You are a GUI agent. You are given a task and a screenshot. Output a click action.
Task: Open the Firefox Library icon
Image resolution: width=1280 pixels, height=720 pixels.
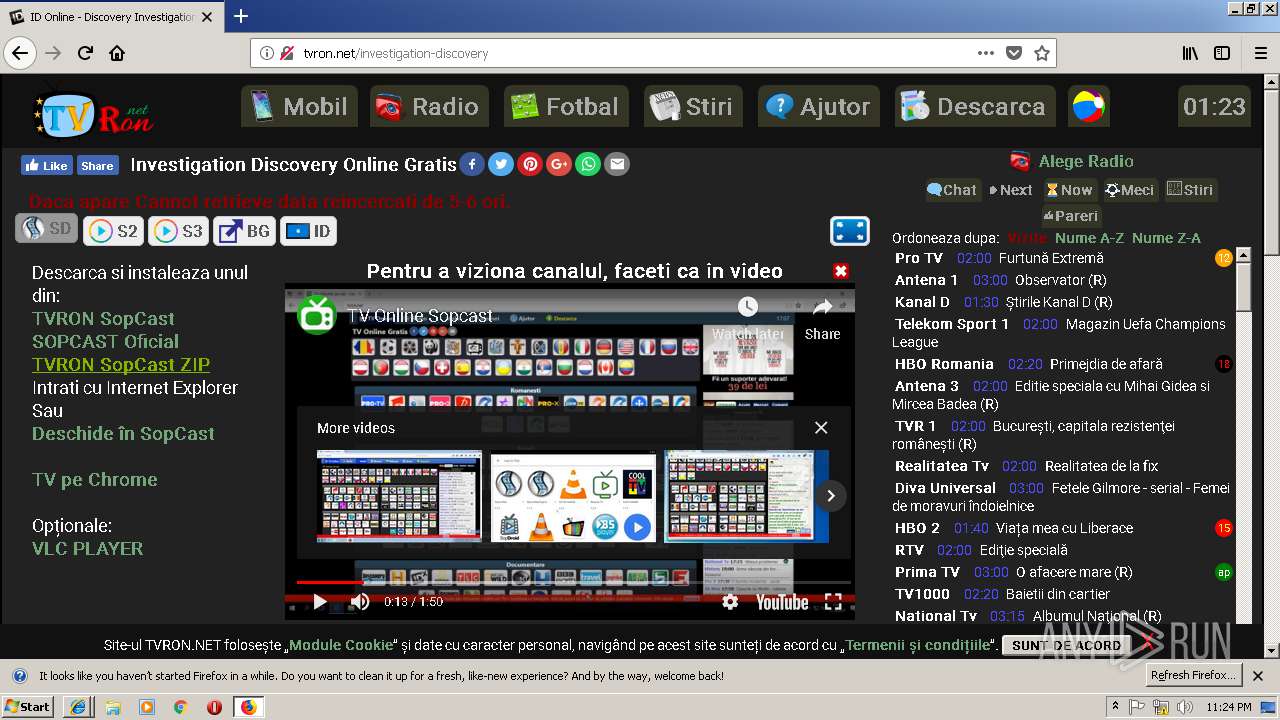click(x=1190, y=53)
